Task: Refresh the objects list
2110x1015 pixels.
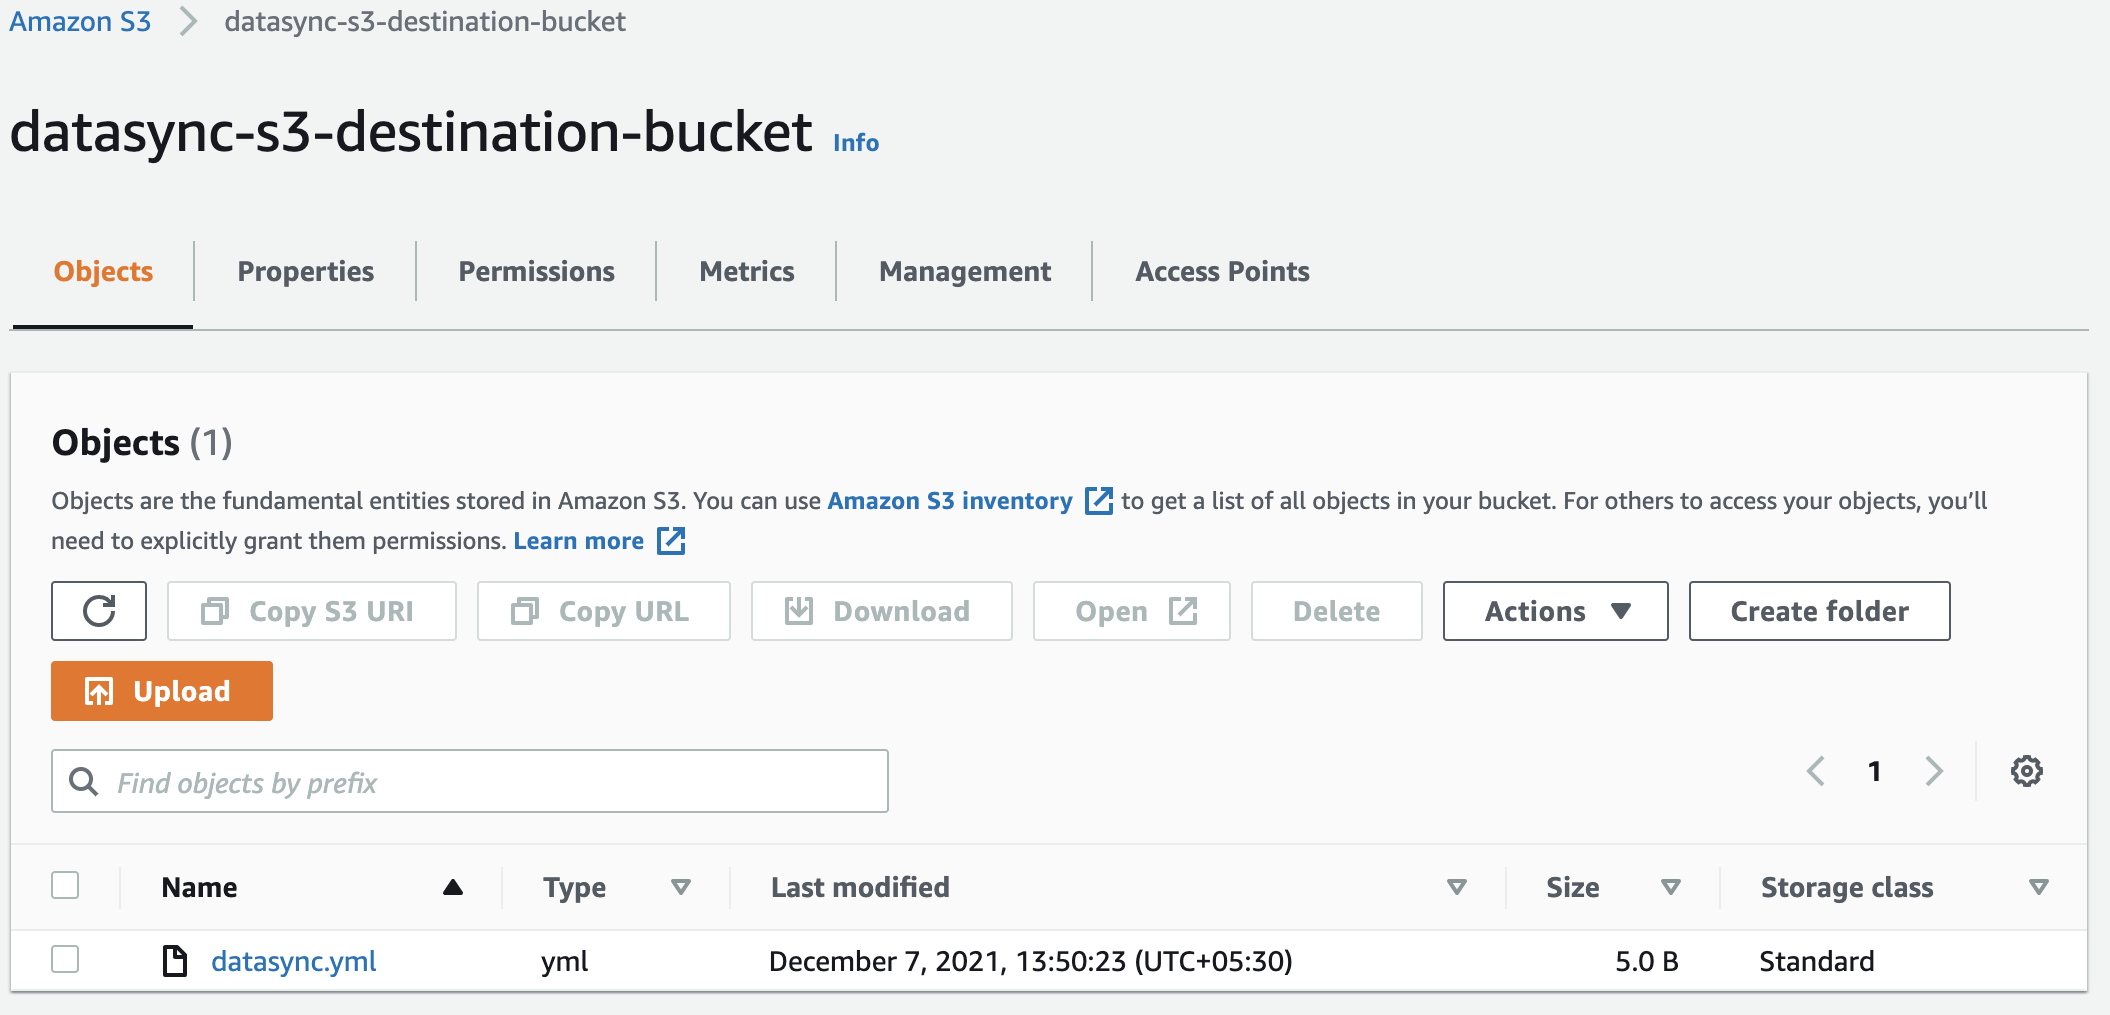Action: tap(98, 611)
